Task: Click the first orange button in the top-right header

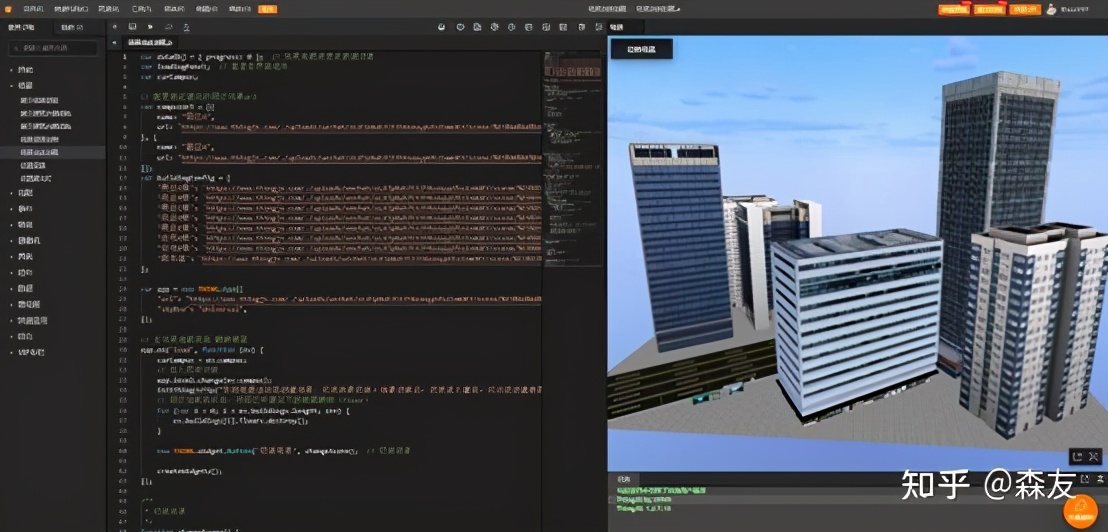Action: click(953, 9)
